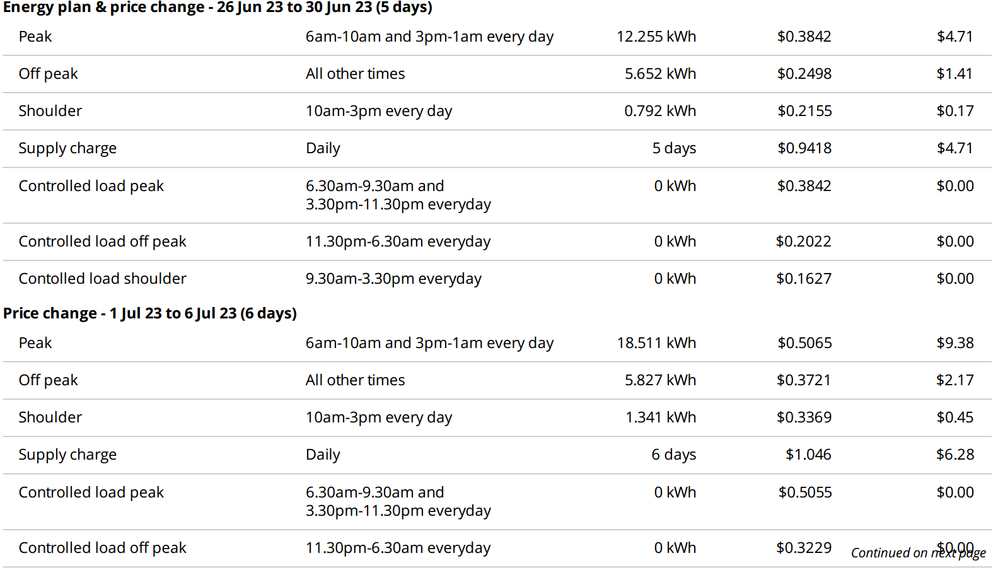This screenshot has width=998, height=570.
Task: Select the $0.5055 controlled load peak rate
Action: [x=804, y=492]
